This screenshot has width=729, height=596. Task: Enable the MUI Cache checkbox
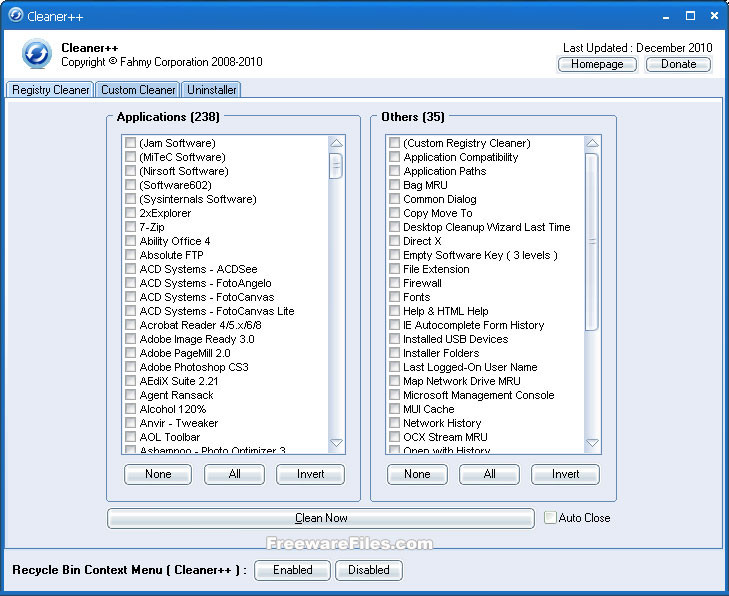pos(394,409)
